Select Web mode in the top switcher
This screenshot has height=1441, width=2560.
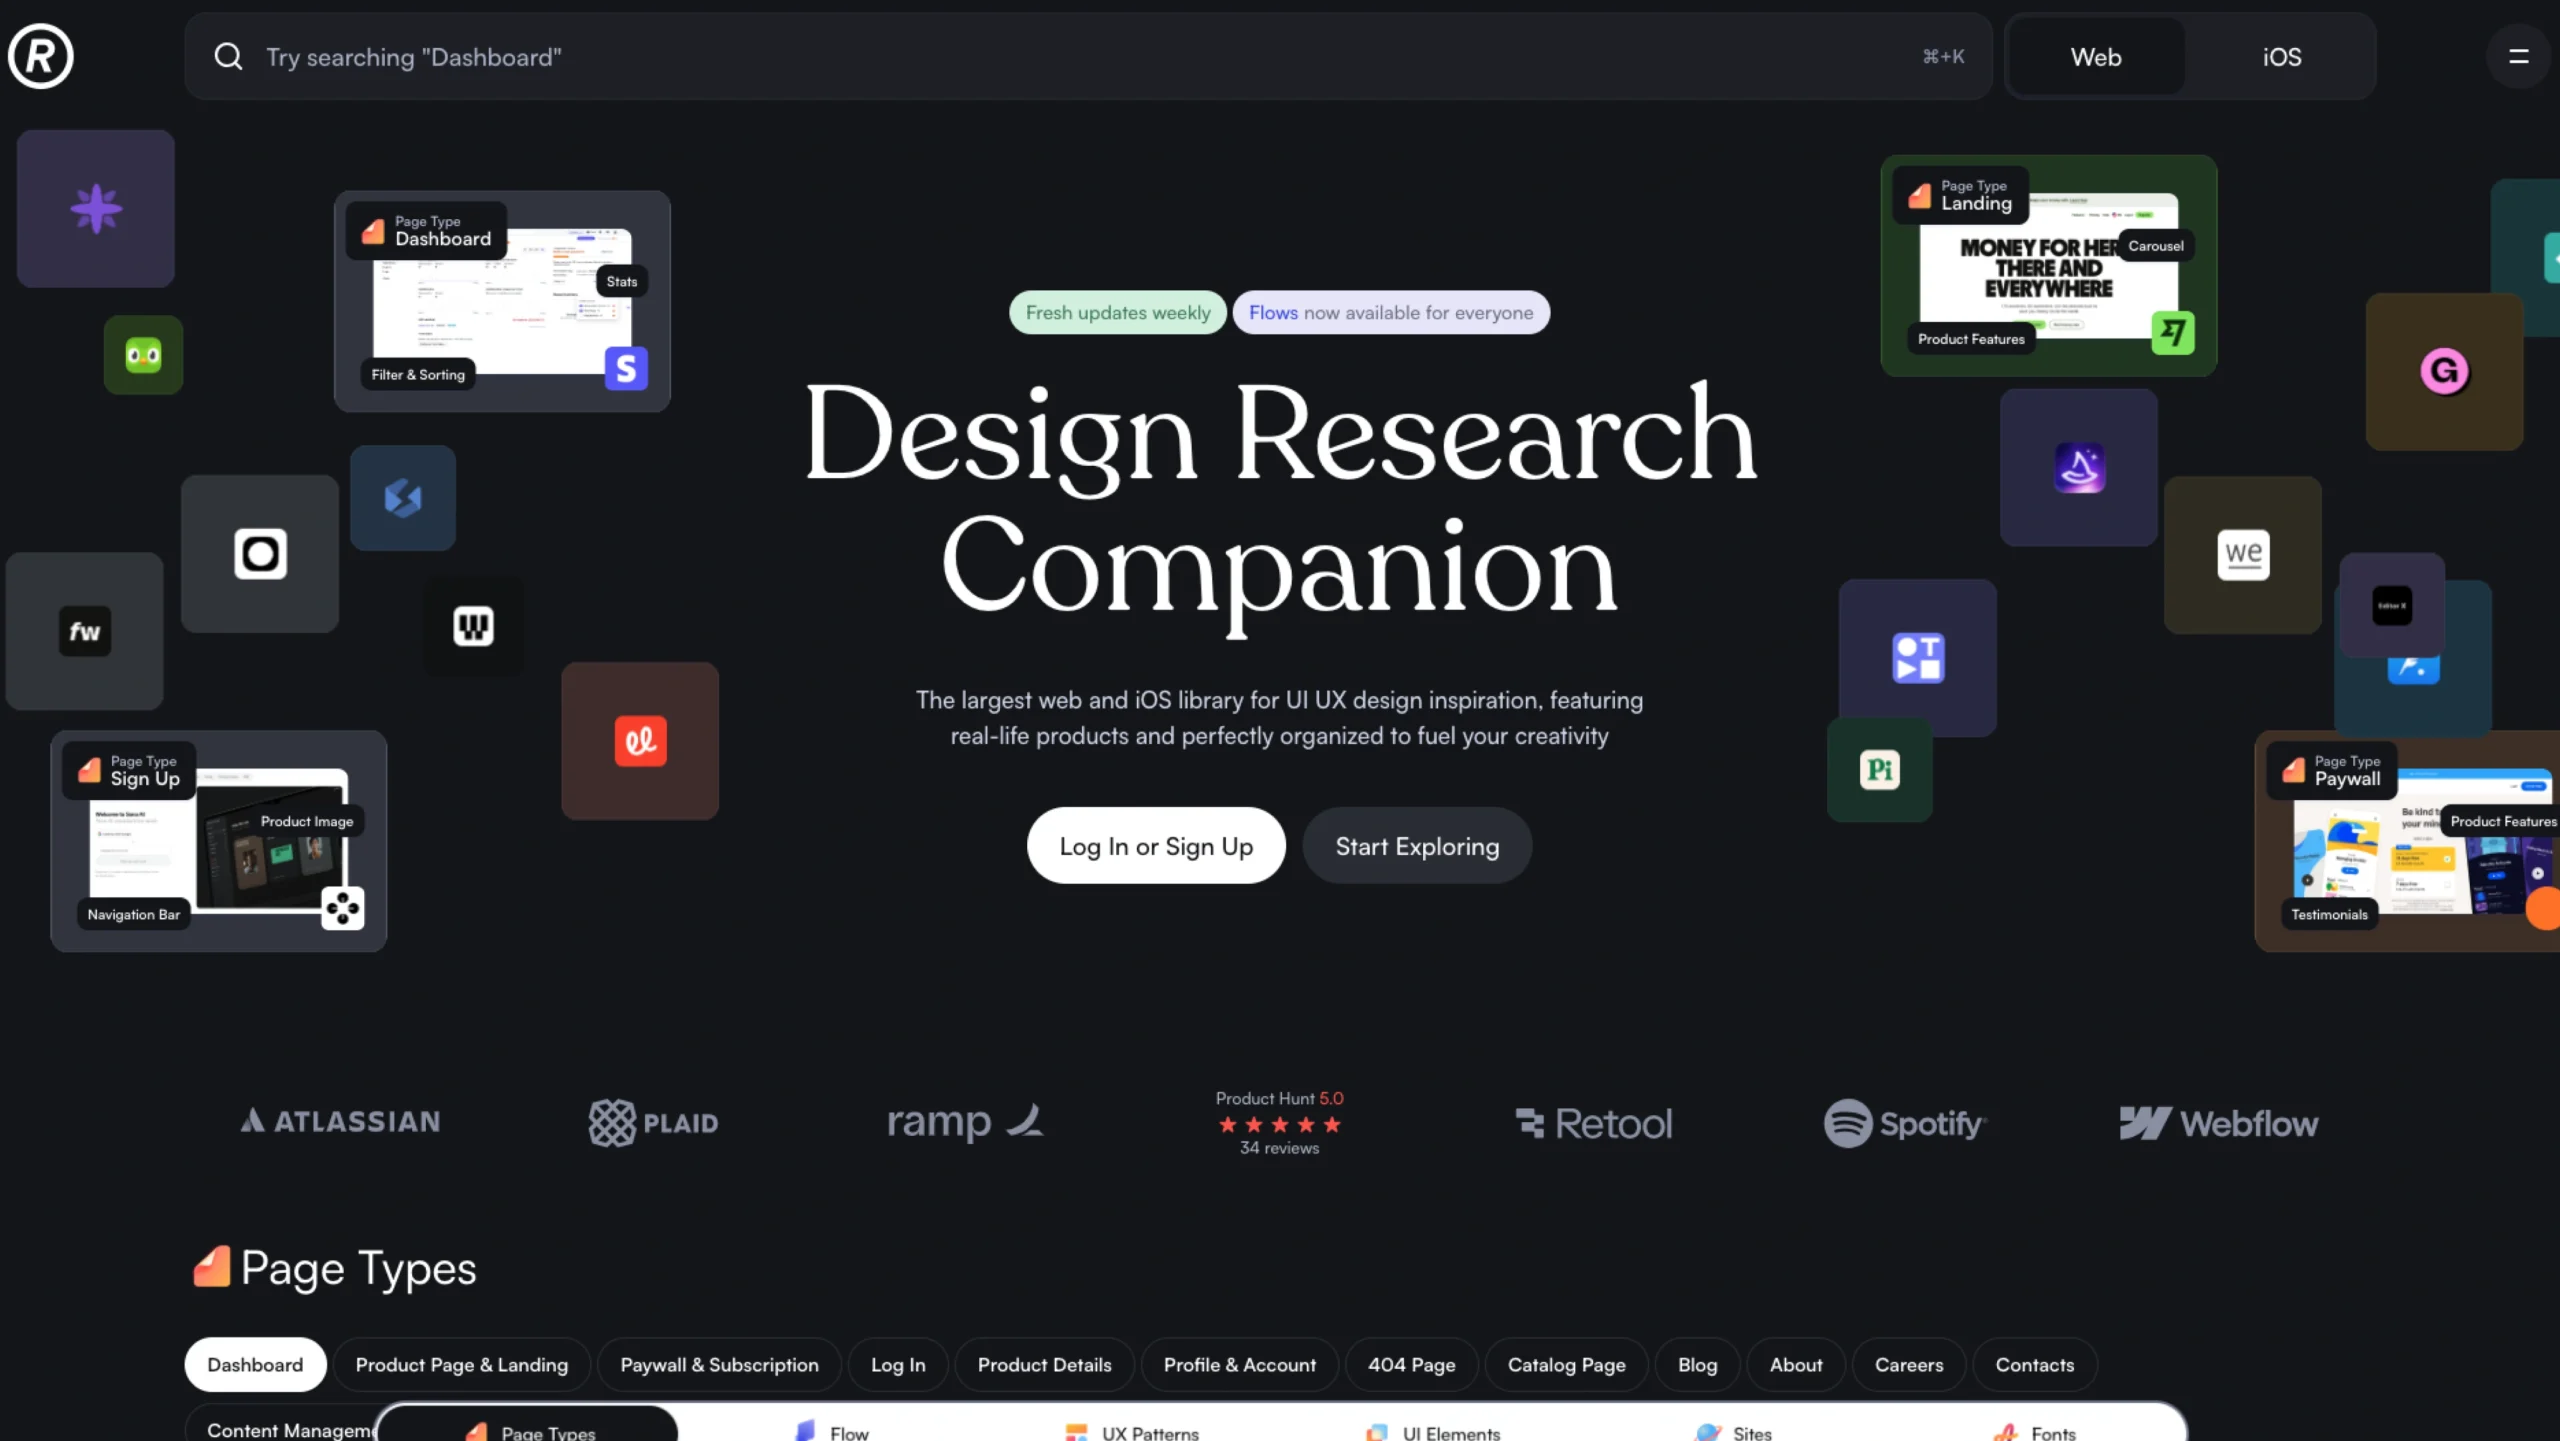[x=2095, y=56]
